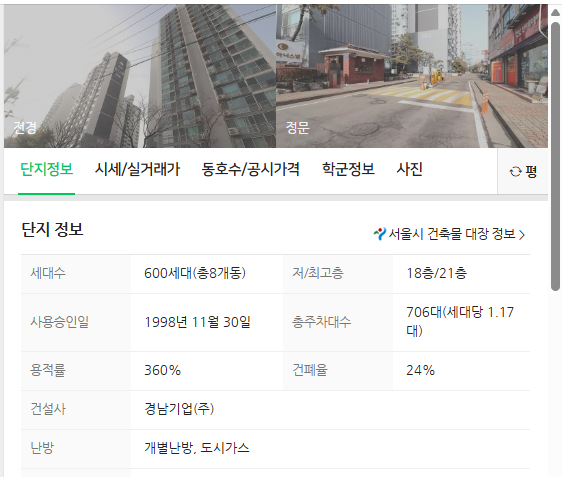Click the 360% floor area ratio
The image size is (562, 477).
pyautogui.click(x=162, y=370)
